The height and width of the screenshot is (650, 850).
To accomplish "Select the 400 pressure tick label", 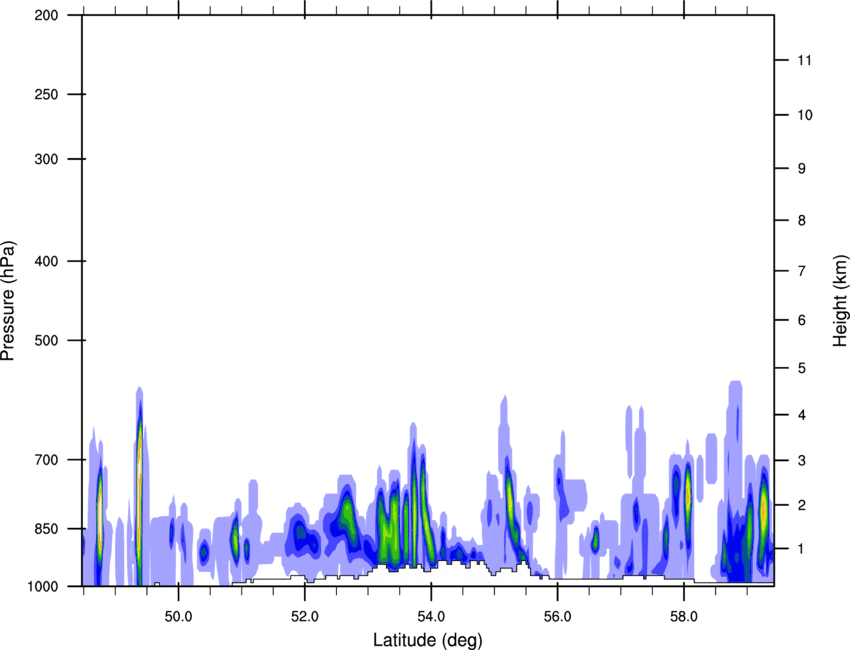I will click(47, 261).
